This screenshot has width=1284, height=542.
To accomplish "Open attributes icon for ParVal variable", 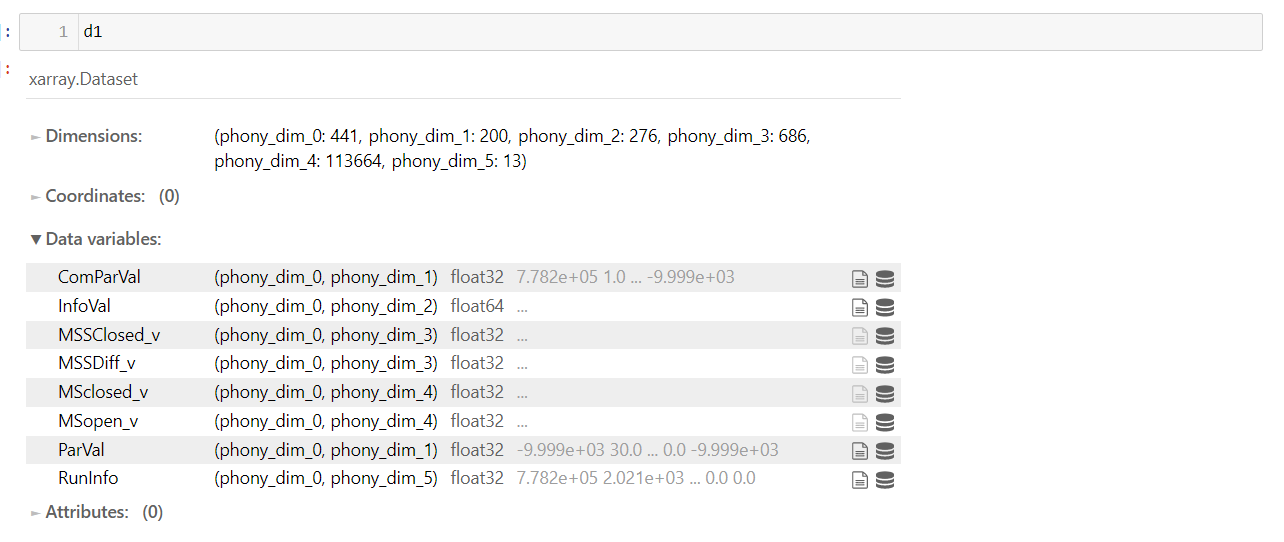I will coord(859,451).
